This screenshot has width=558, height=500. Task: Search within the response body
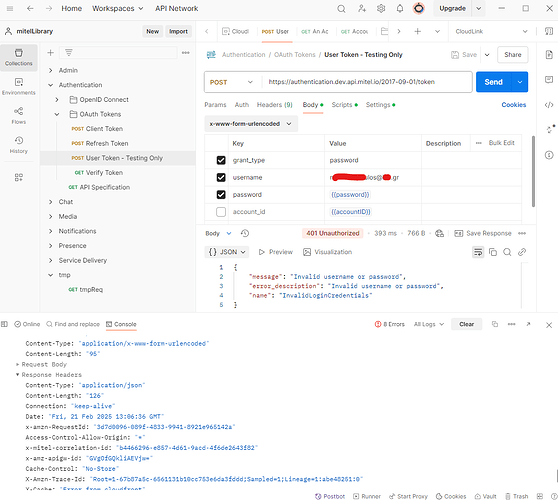click(x=507, y=252)
